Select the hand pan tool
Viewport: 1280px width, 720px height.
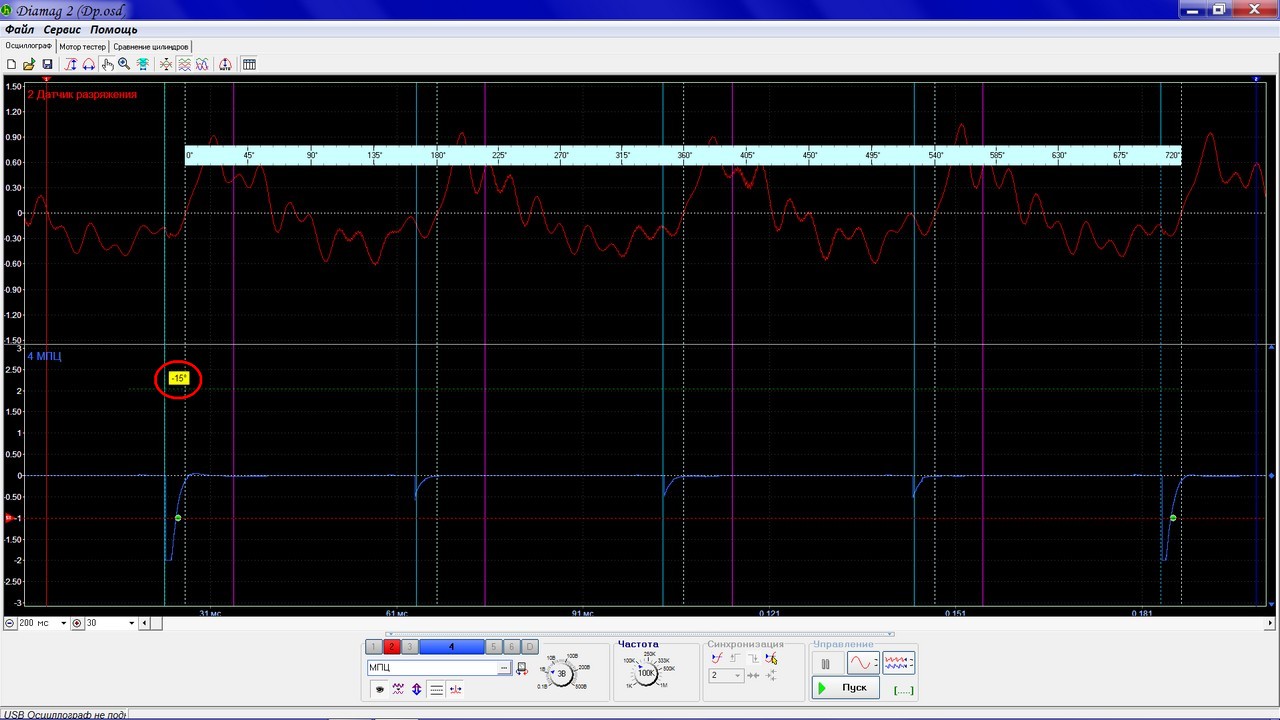[x=107, y=64]
